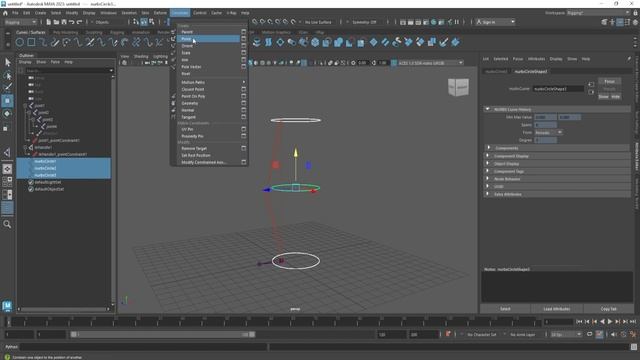Collapse the NURBS Curve History section
Viewport: 640px width, 360px height.
point(487,109)
